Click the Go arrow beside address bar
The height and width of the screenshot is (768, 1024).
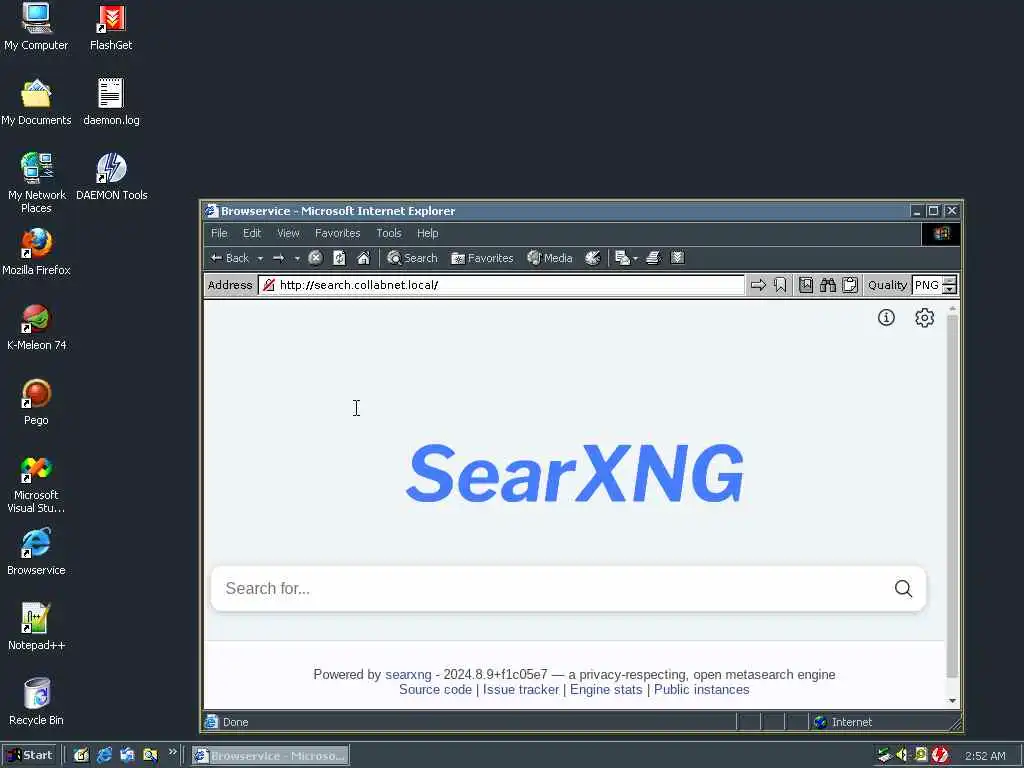point(758,285)
